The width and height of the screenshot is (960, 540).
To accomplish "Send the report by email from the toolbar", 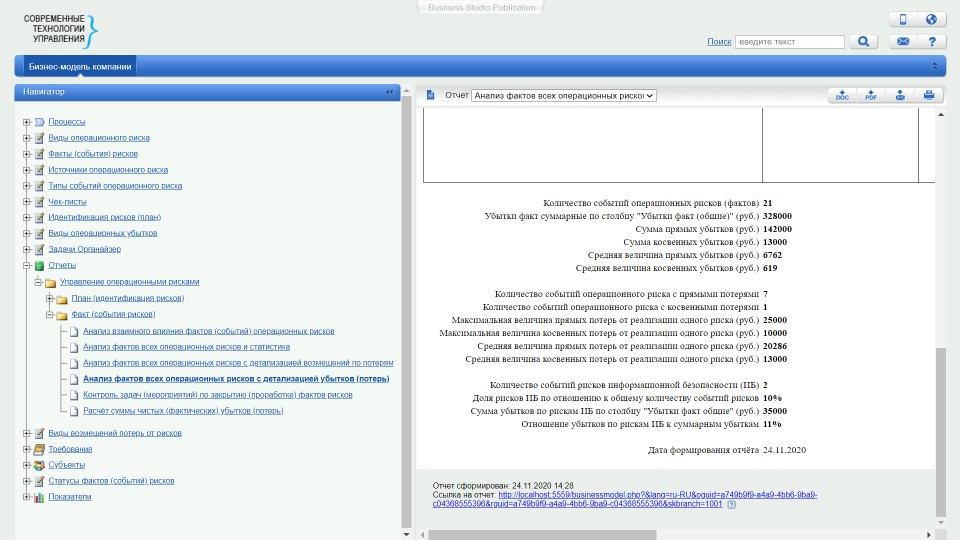I will tap(900, 95).
